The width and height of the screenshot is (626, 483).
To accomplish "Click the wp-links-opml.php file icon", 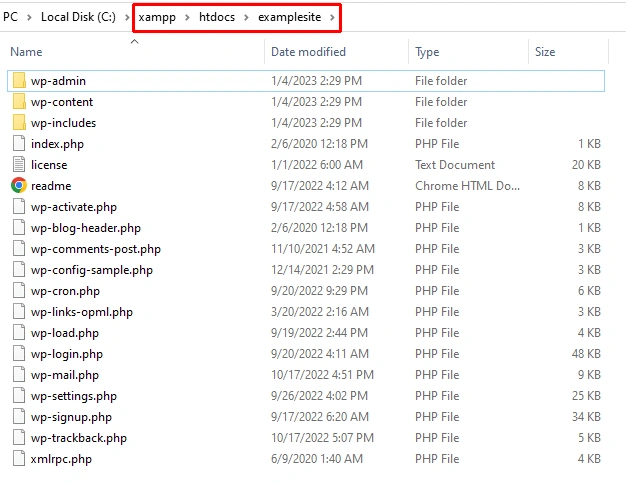I will (x=19, y=311).
